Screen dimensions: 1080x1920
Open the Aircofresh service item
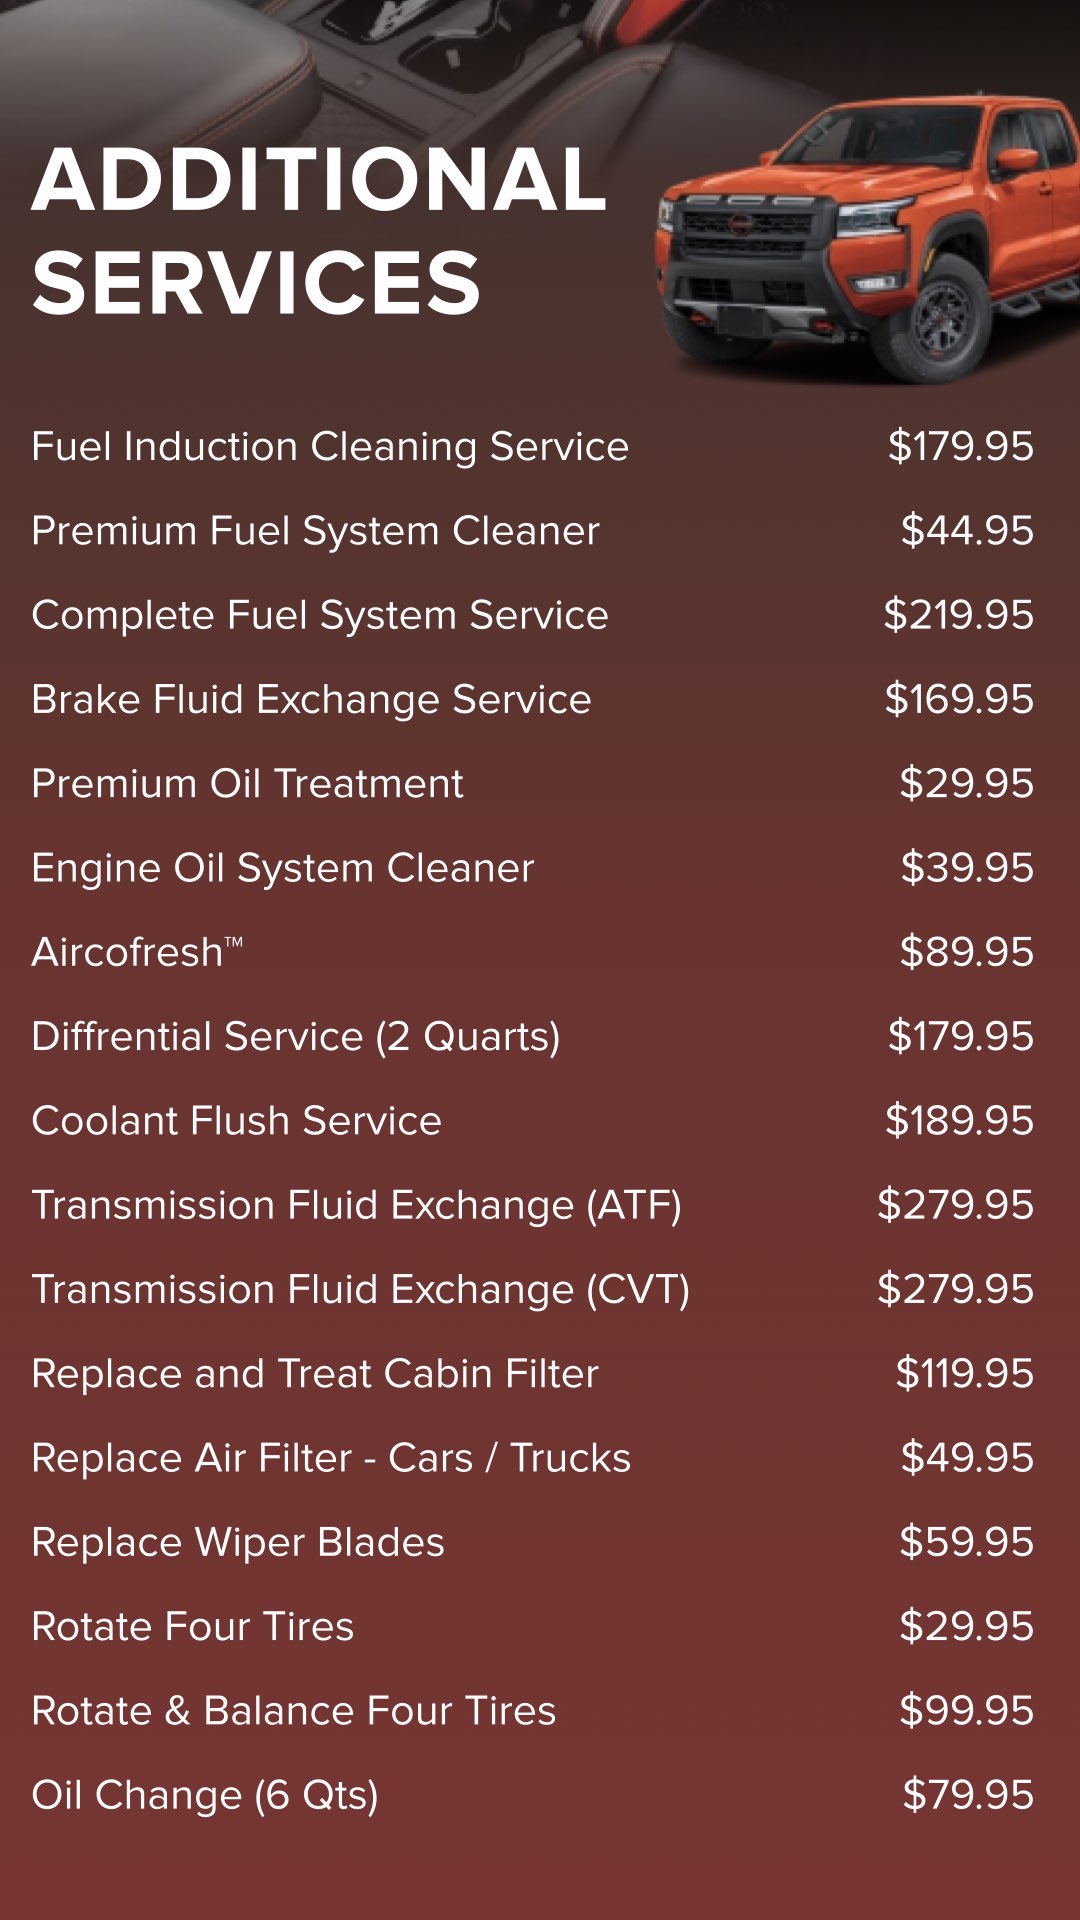pos(137,952)
